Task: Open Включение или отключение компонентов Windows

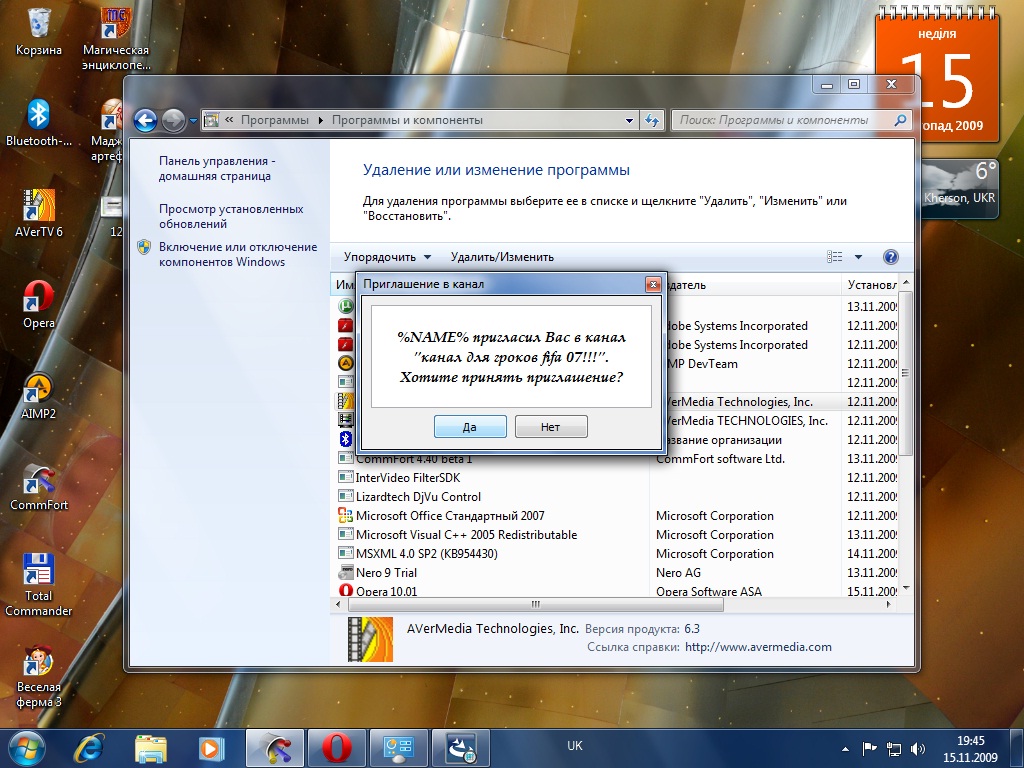Action: pos(237,254)
